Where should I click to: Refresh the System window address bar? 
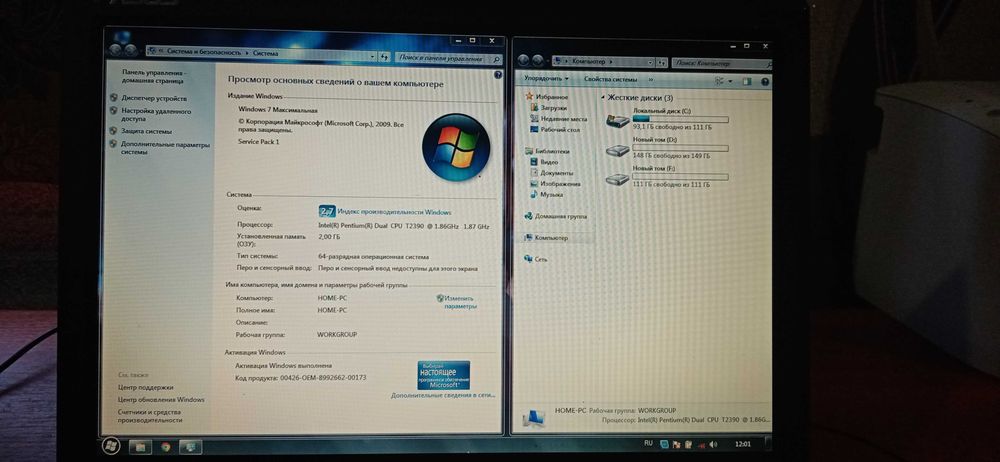[x=385, y=57]
